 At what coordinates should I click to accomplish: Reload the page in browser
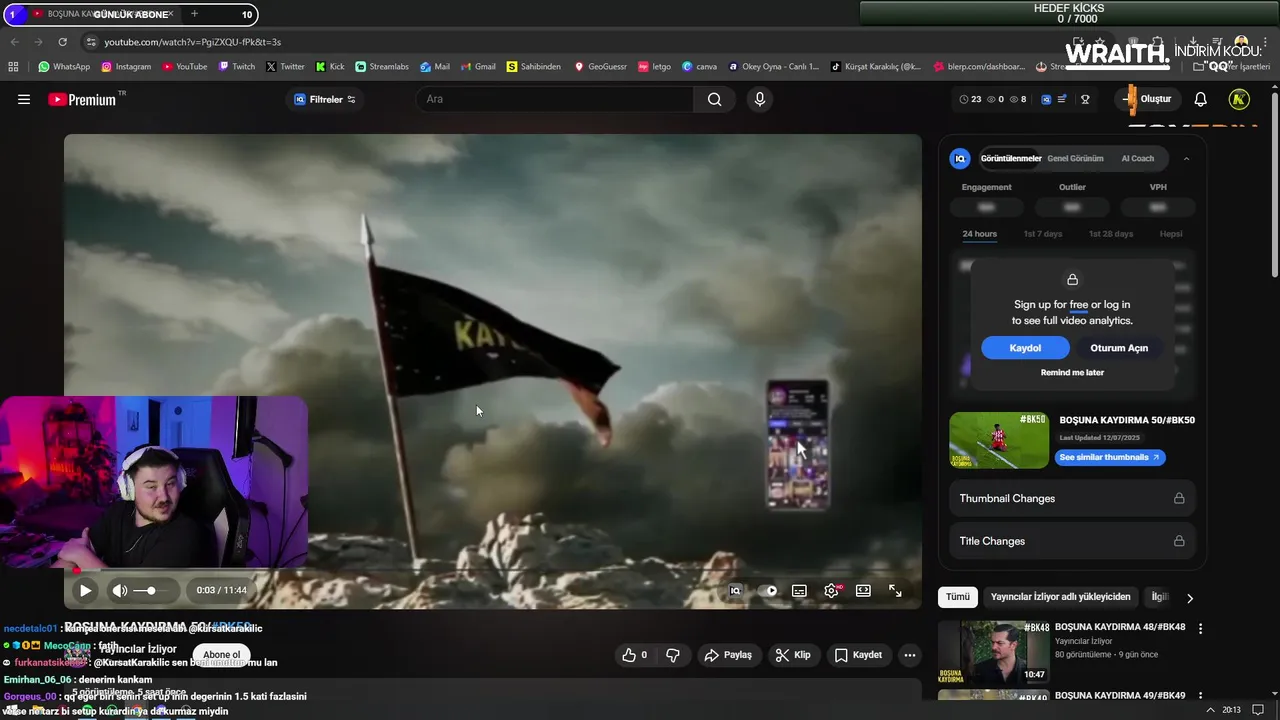click(x=62, y=42)
